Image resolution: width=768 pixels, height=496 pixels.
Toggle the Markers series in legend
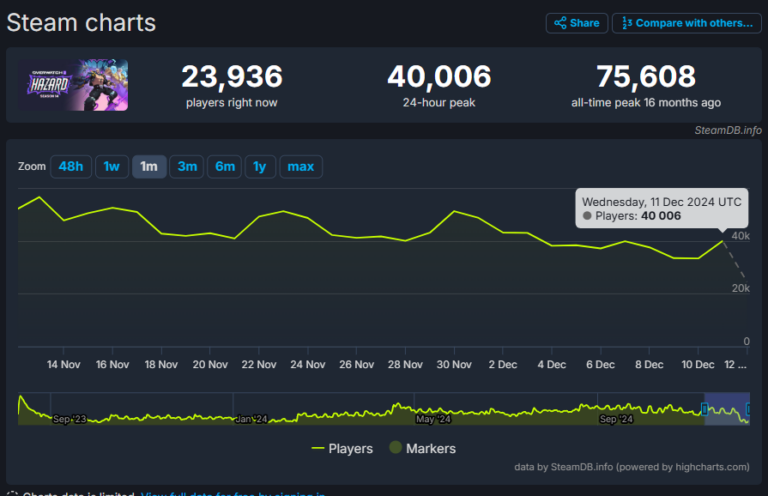[422, 449]
